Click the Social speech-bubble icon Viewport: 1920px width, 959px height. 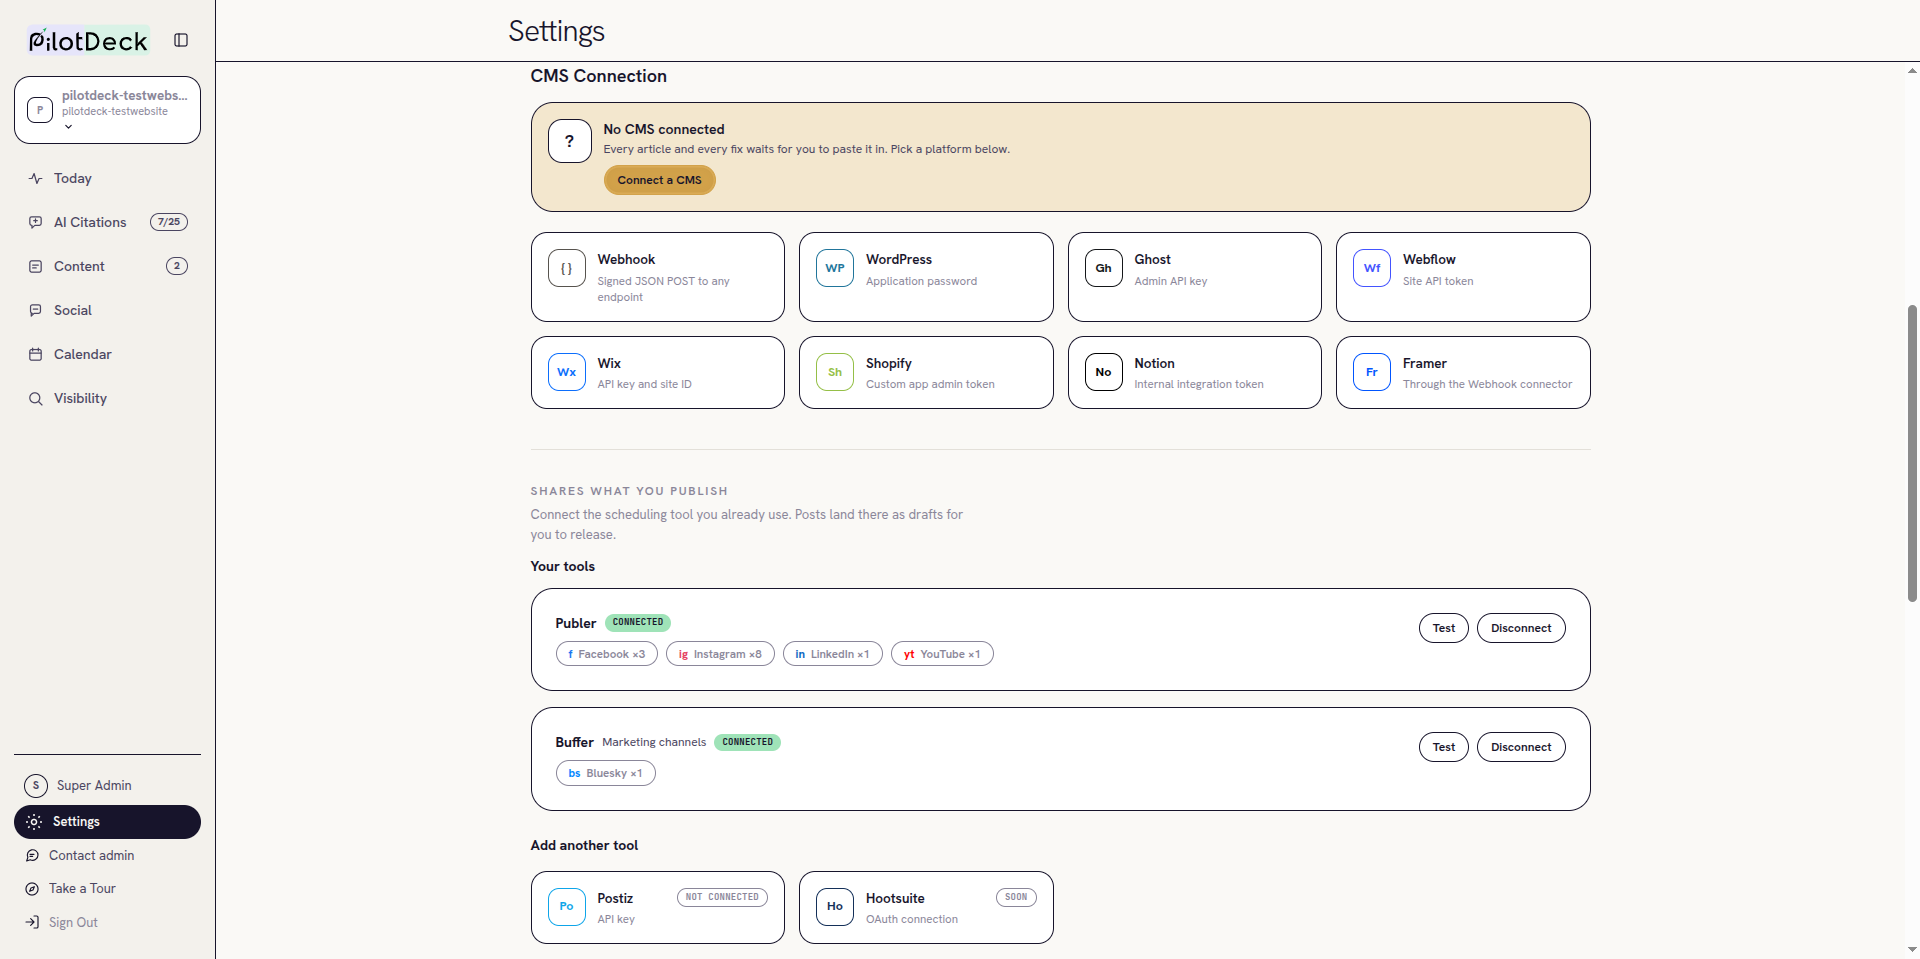(36, 310)
